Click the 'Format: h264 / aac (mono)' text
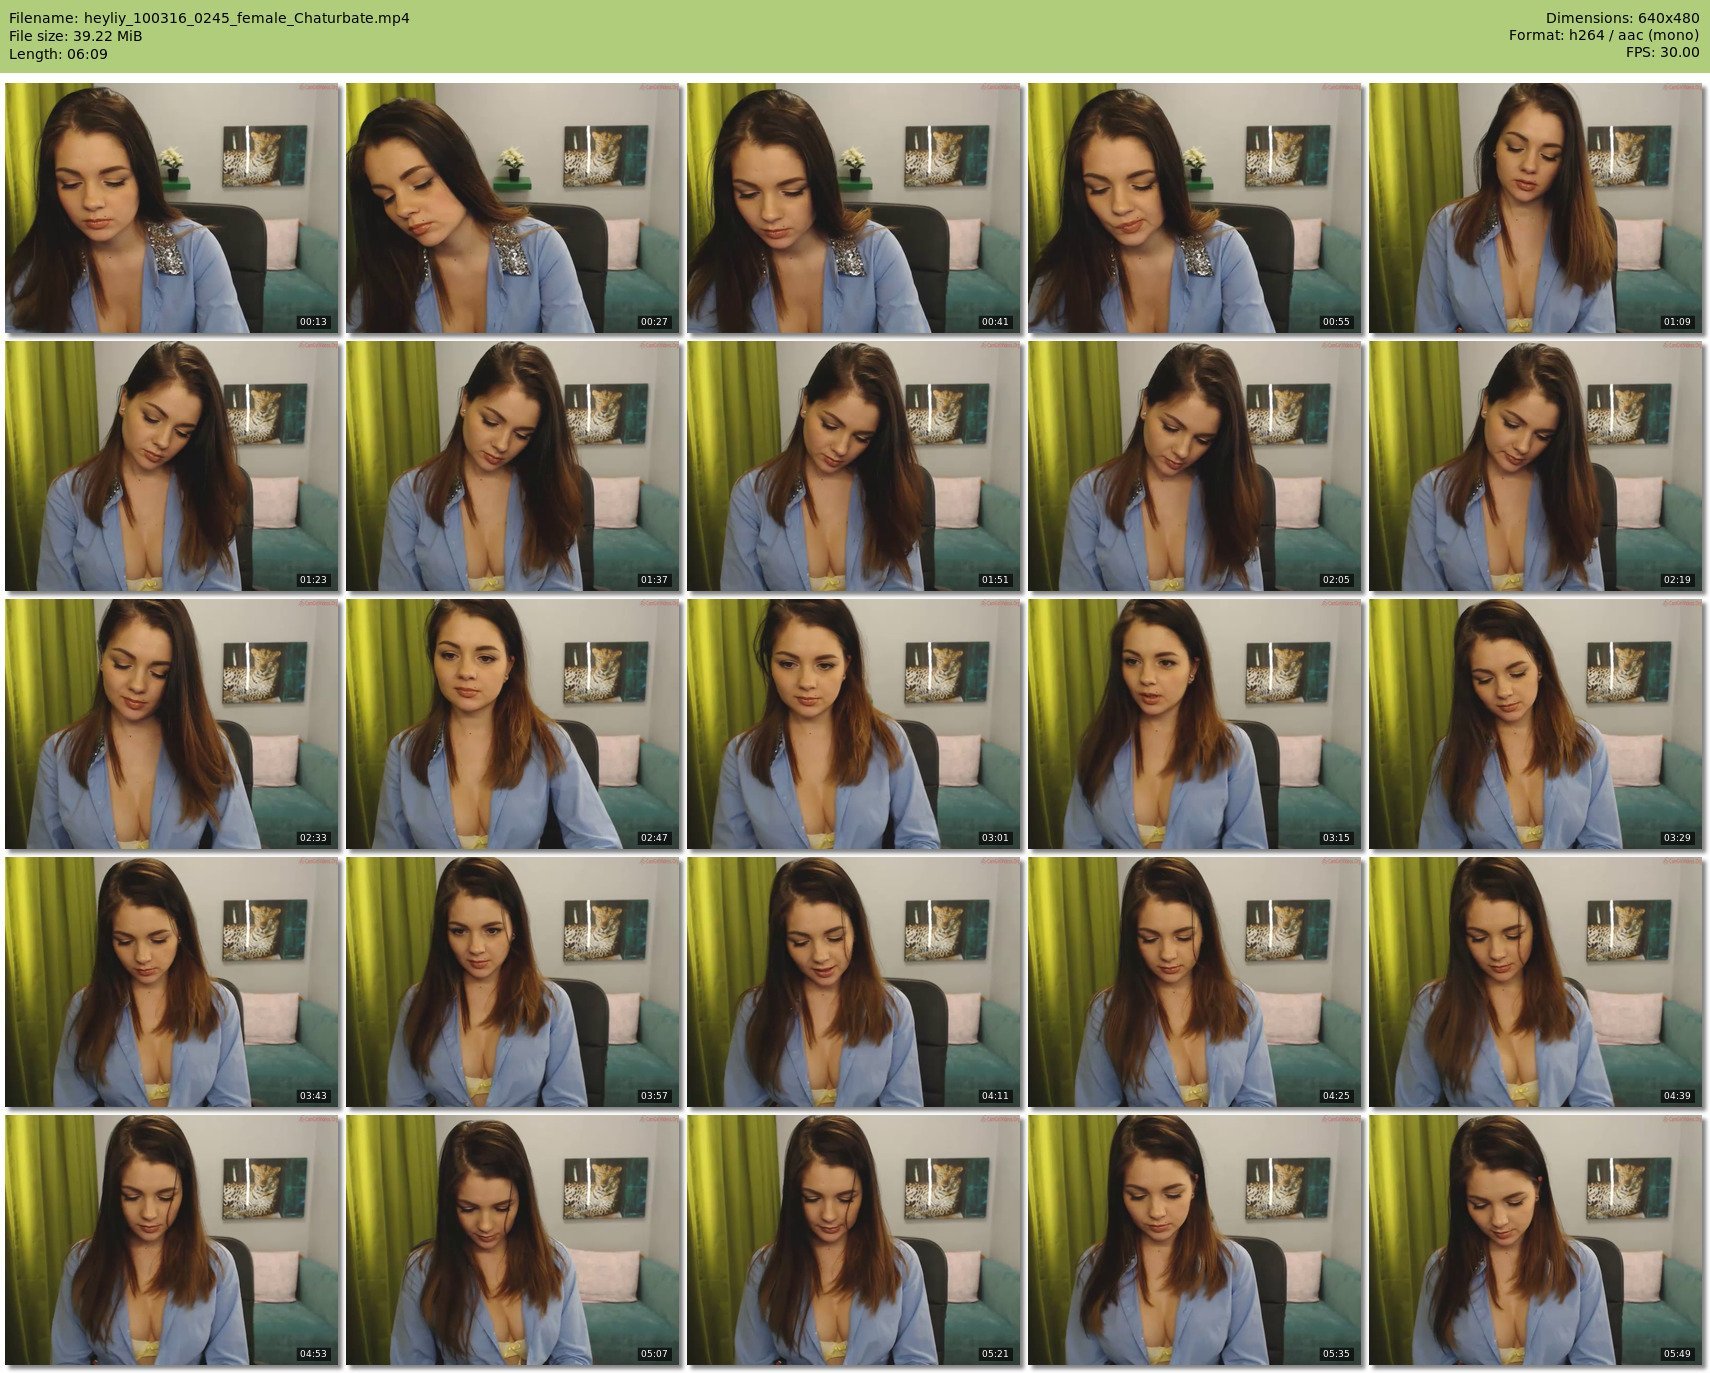The width and height of the screenshot is (1710, 1373). point(1604,36)
